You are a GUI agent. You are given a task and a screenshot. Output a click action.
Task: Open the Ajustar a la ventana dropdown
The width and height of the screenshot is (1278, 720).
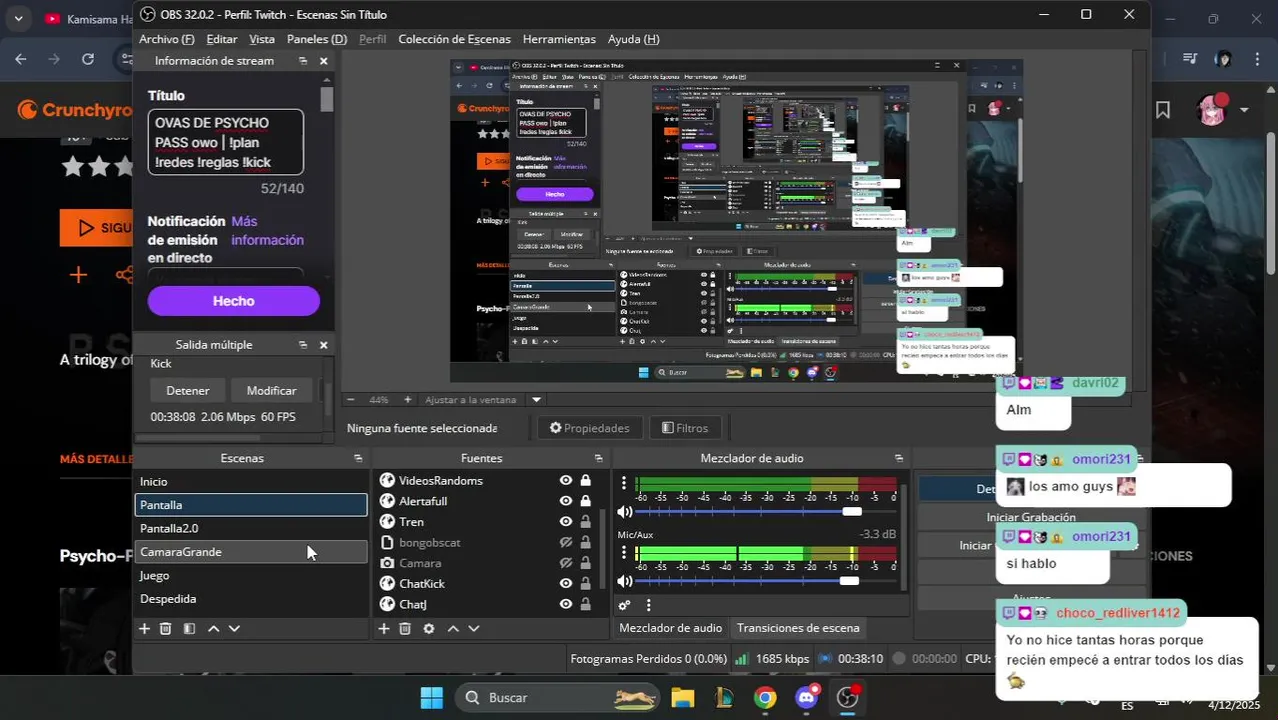tap(537, 399)
